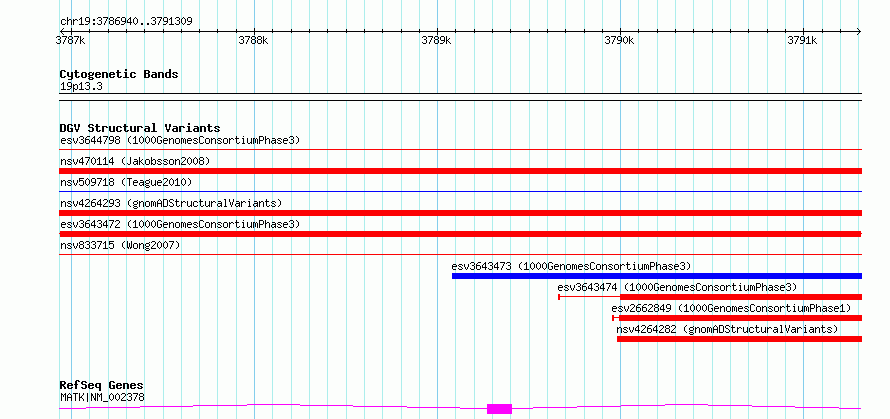Click the thin blue line under nsv509718

(x=460, y=192)
